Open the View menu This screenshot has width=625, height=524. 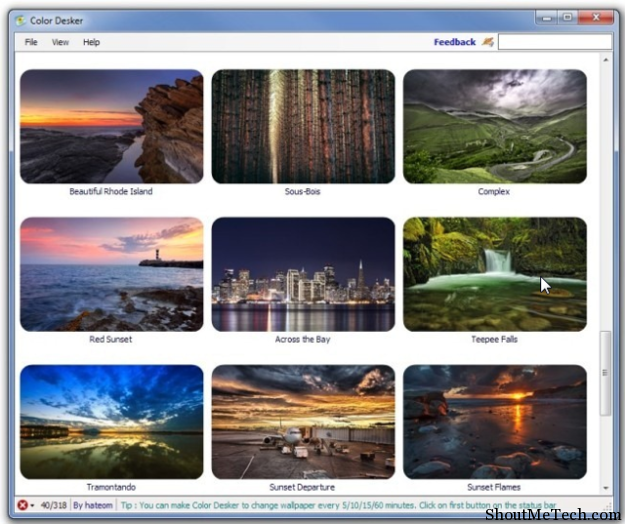(x=60, y=42)
